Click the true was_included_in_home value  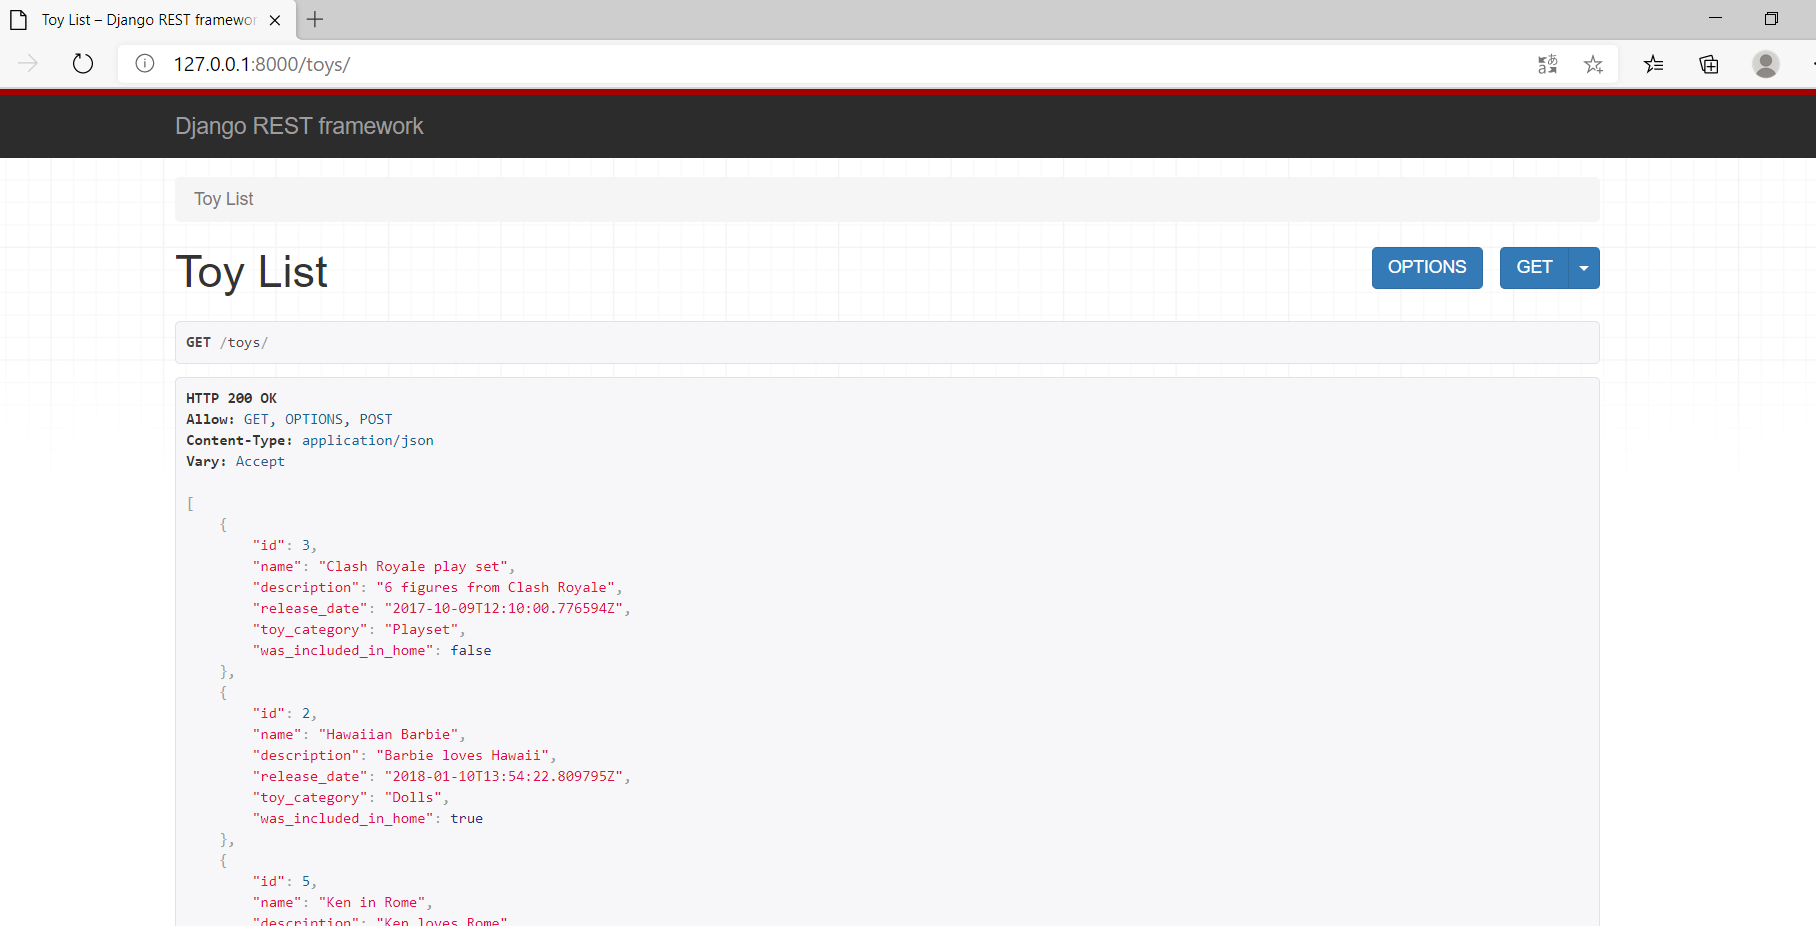(x=467, y=818)
